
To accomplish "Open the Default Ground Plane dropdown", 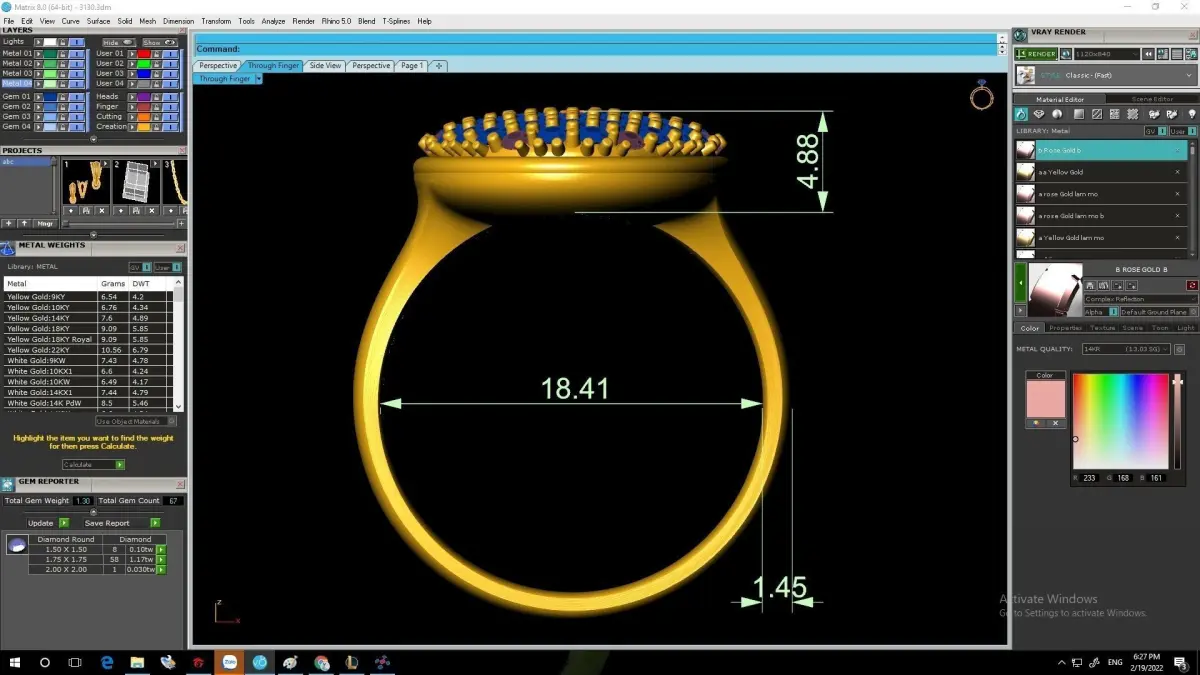I will pos(1158,312).
